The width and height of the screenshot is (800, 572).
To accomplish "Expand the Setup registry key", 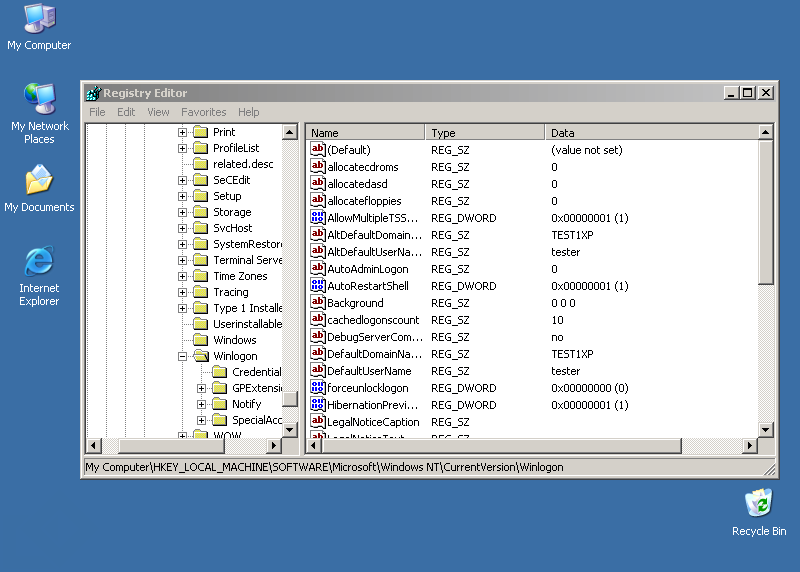I will (x=182, y=196).
